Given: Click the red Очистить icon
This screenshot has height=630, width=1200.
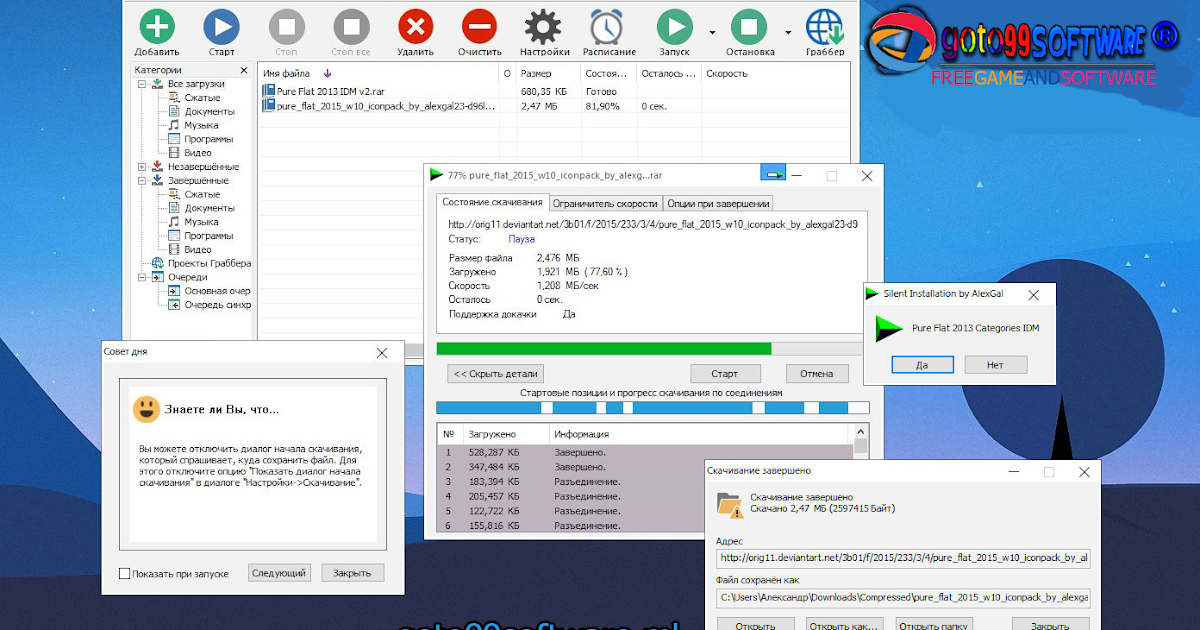Looking at the screenshot, I should 480,26.
